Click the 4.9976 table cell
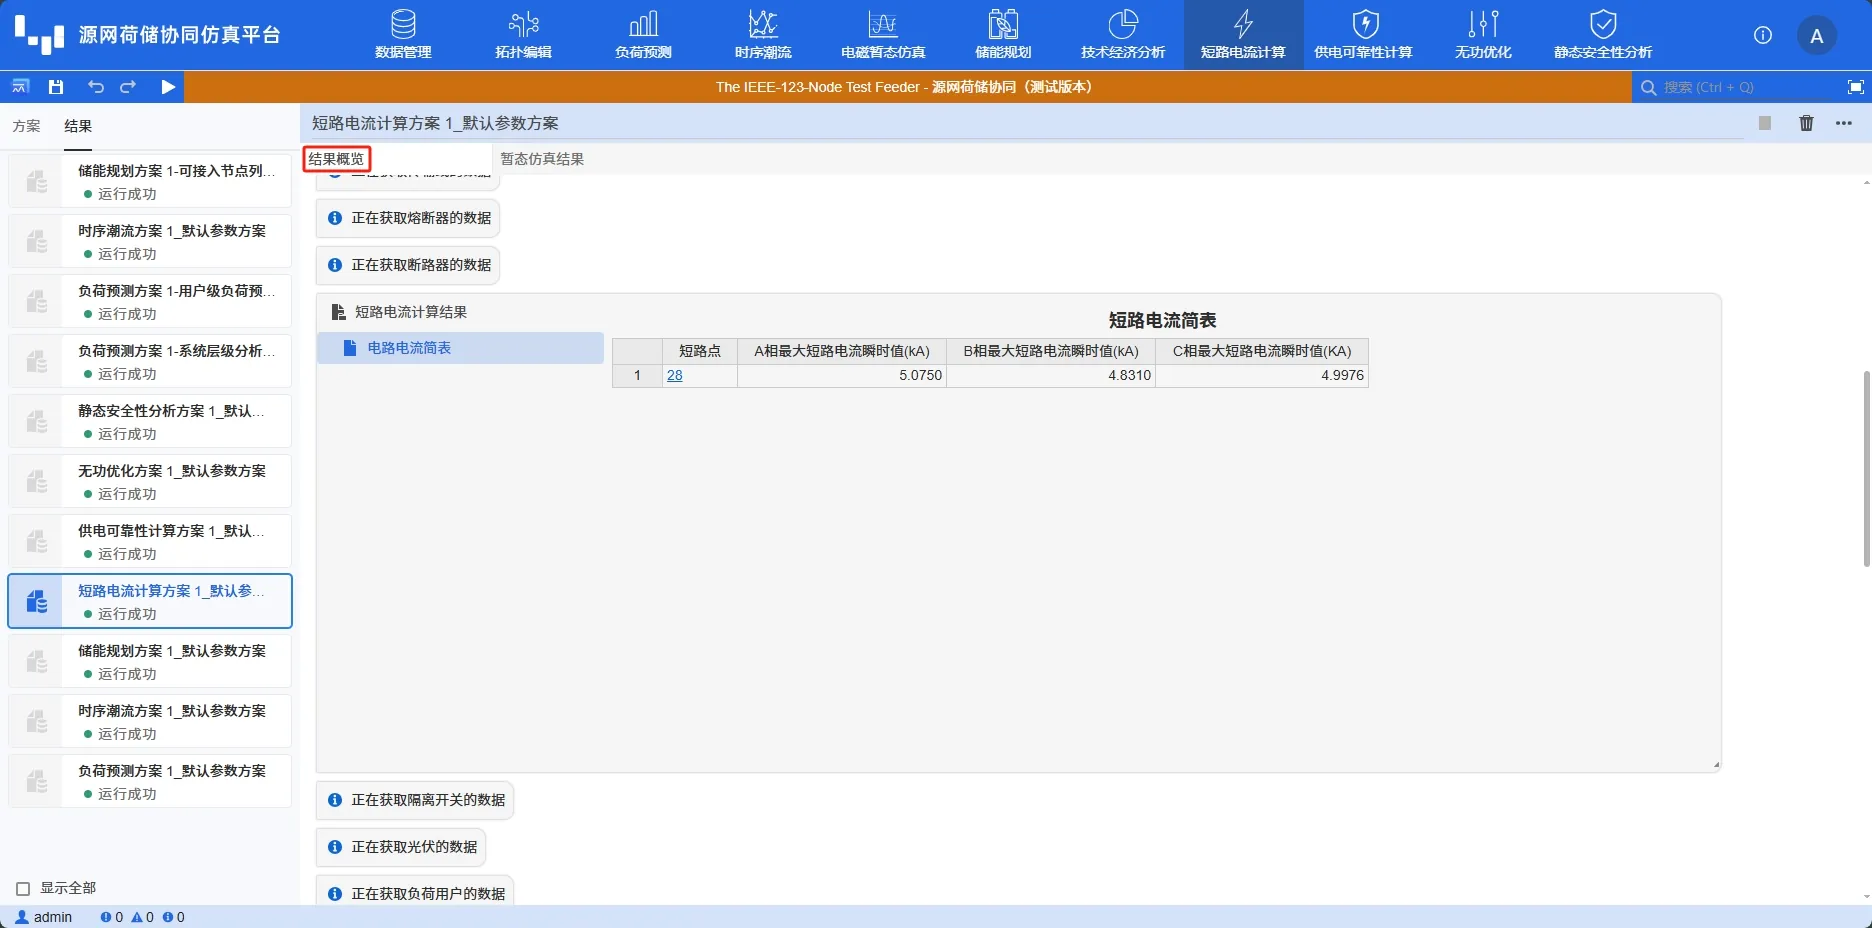1872x928 pixels. click(1262, 375)
